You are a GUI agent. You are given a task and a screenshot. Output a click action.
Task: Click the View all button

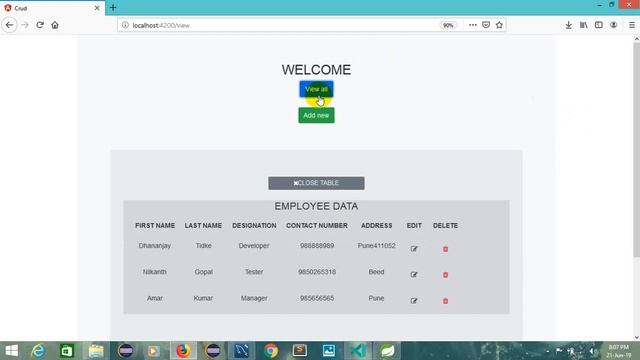[x=316, y=89]
